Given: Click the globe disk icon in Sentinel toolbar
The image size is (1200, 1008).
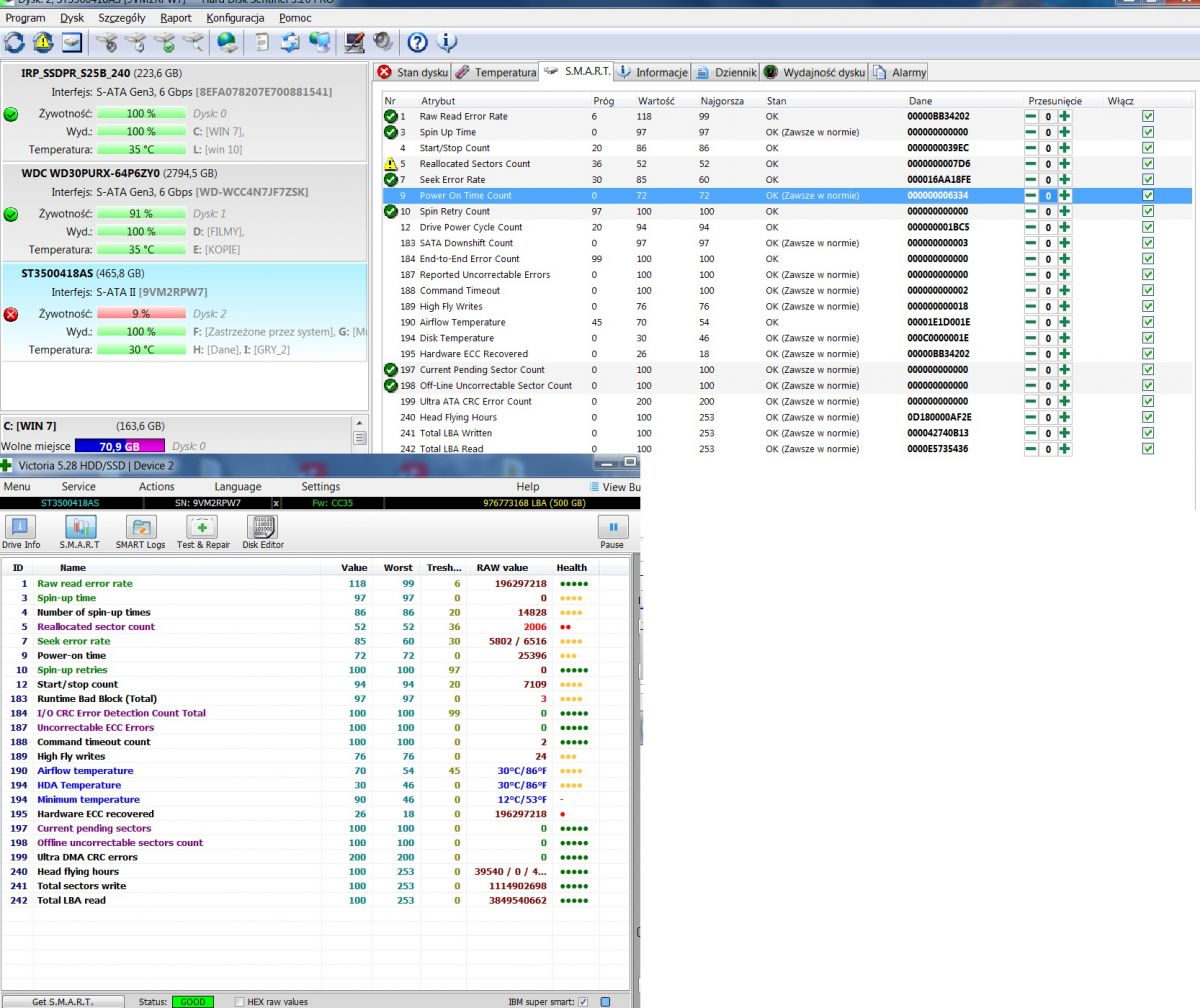Looking at the screenshot, I should [228, 42].
